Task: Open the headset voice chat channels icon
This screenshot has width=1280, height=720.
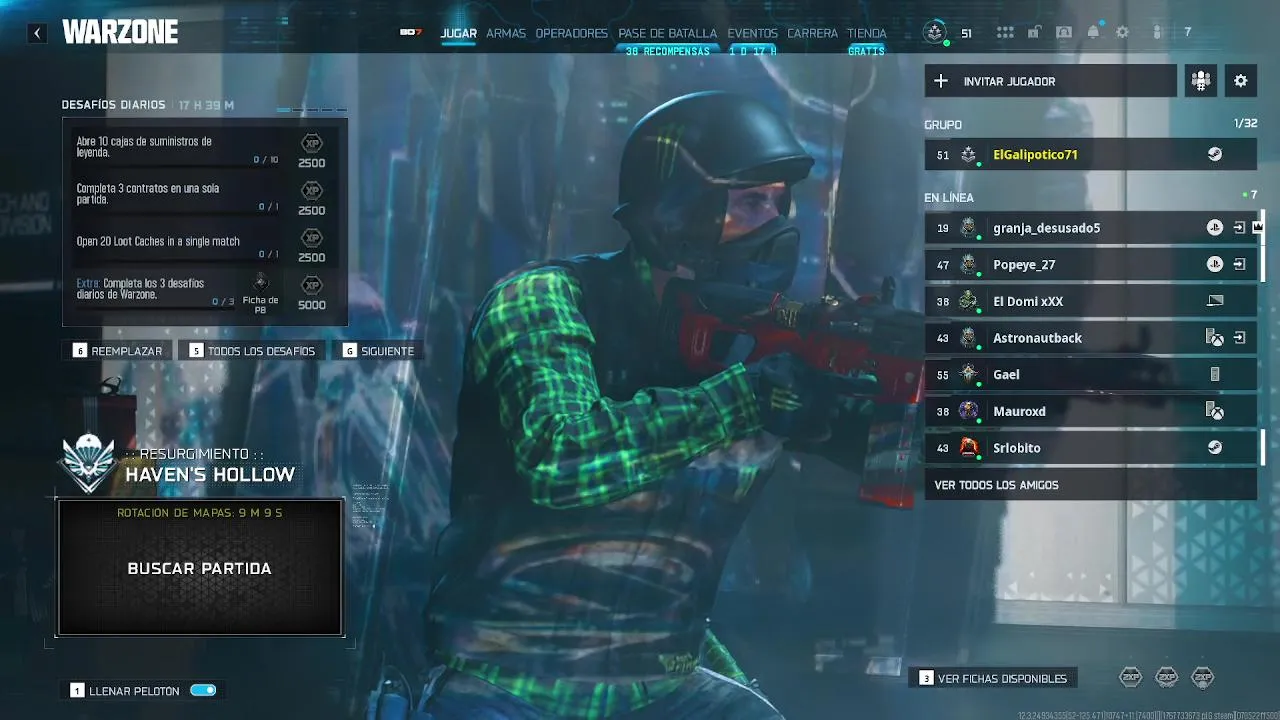Action: 1064,33
